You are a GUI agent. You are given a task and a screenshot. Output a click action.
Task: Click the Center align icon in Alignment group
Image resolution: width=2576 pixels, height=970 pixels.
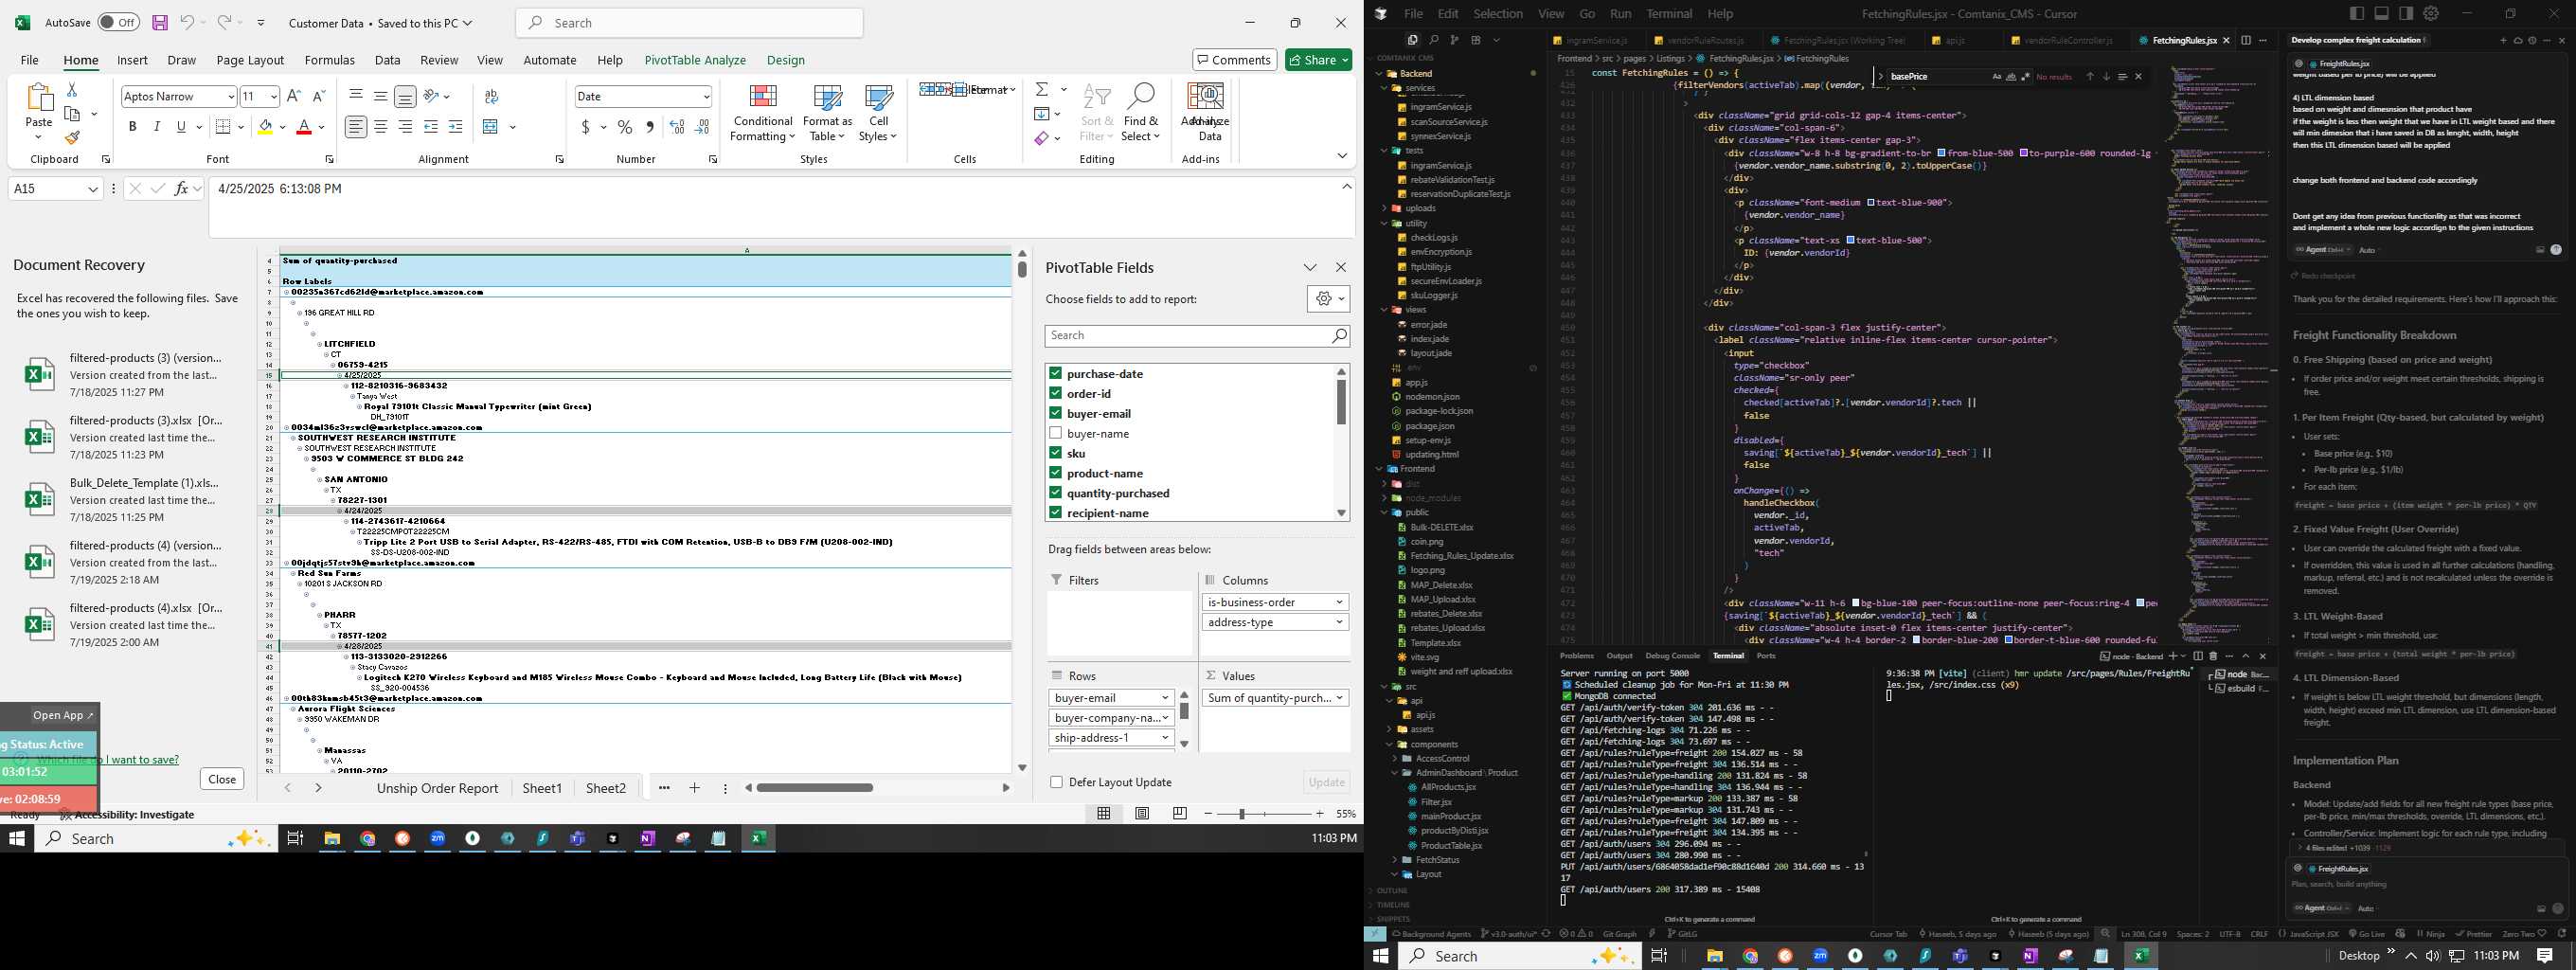[x=380, y=127]
